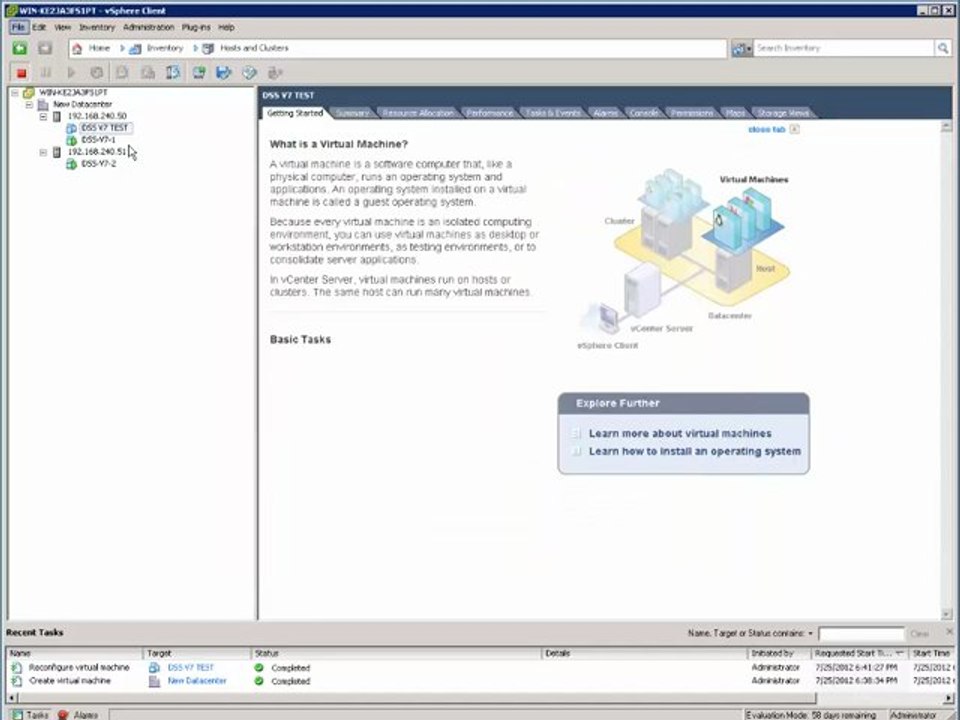Open the Administration menu
Screen dimensions: 960x720
(148, 28)
